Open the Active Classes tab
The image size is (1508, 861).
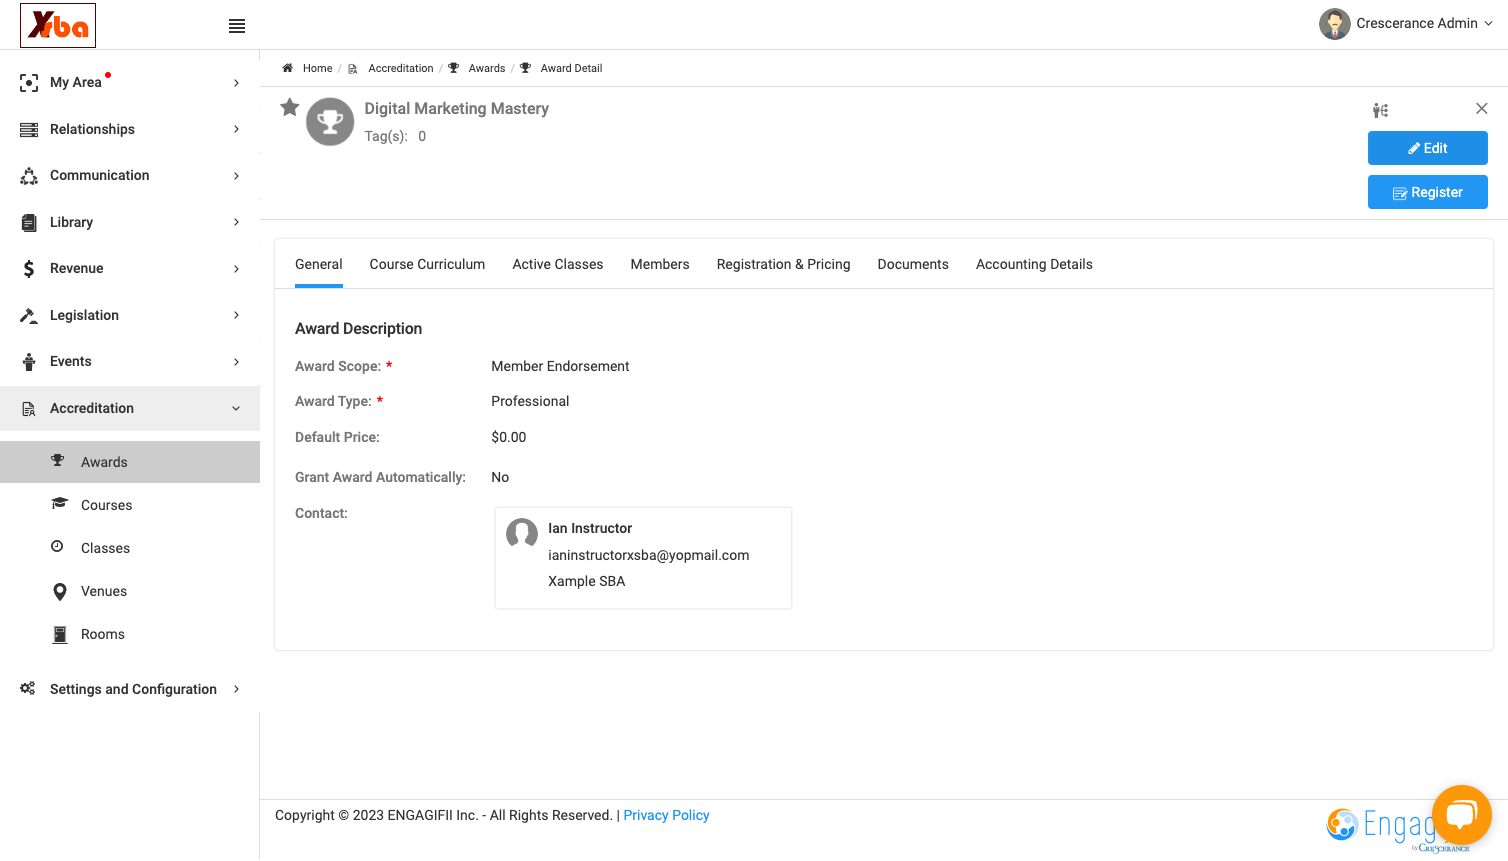tap(558, 264)
